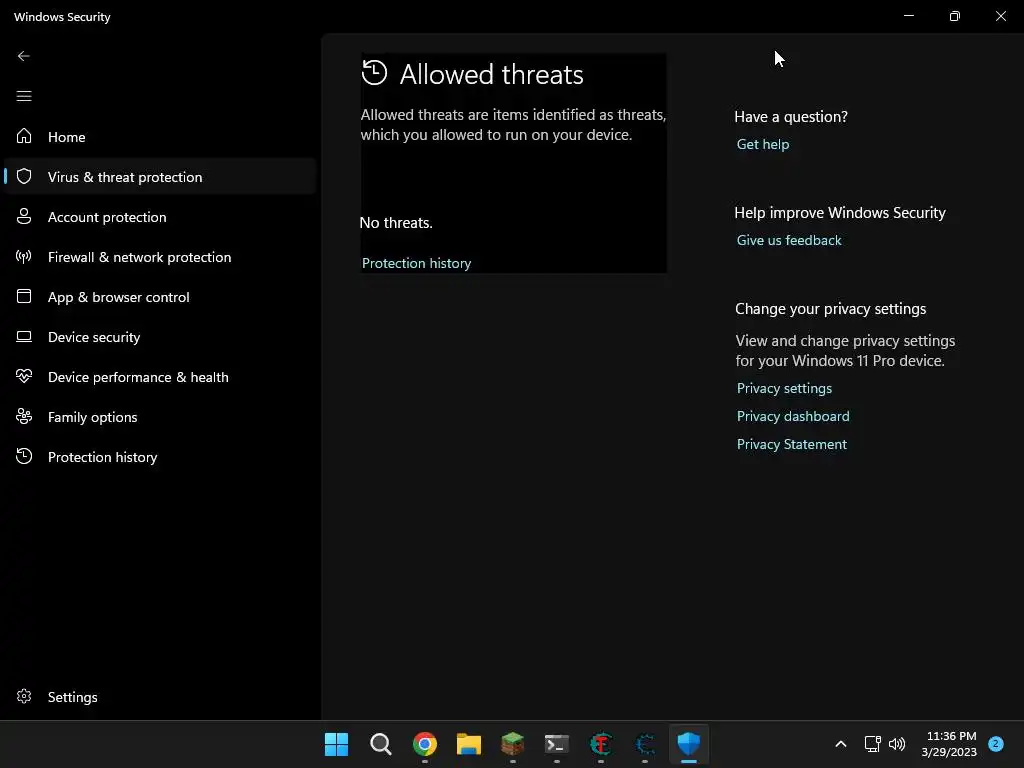
Task: Open File Explorer from taskbar
Action: (x=468, y=744)
